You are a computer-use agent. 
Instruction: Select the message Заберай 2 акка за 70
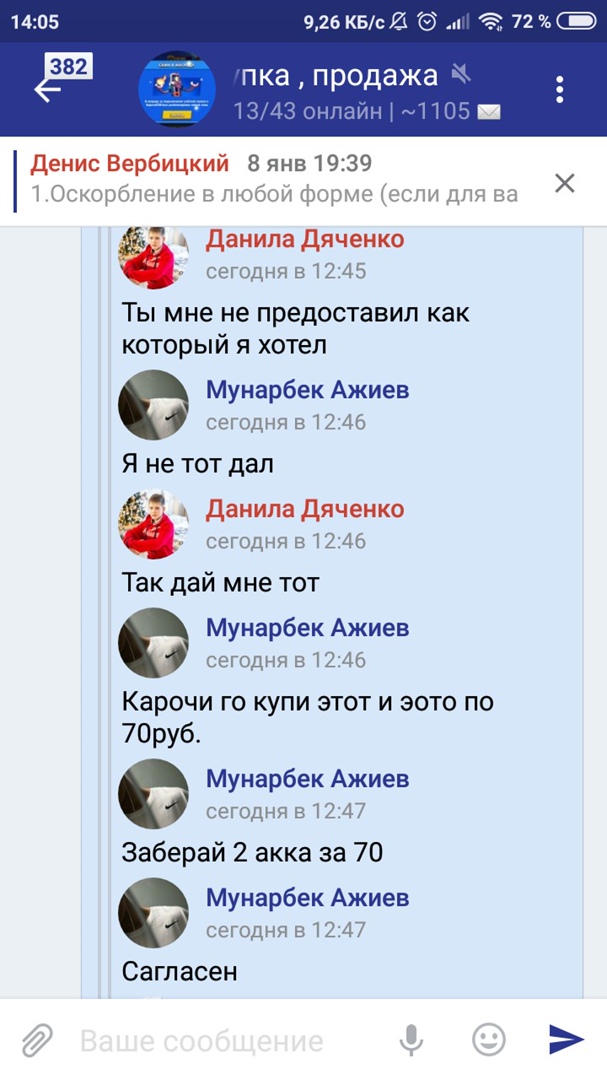coord(252,853)
